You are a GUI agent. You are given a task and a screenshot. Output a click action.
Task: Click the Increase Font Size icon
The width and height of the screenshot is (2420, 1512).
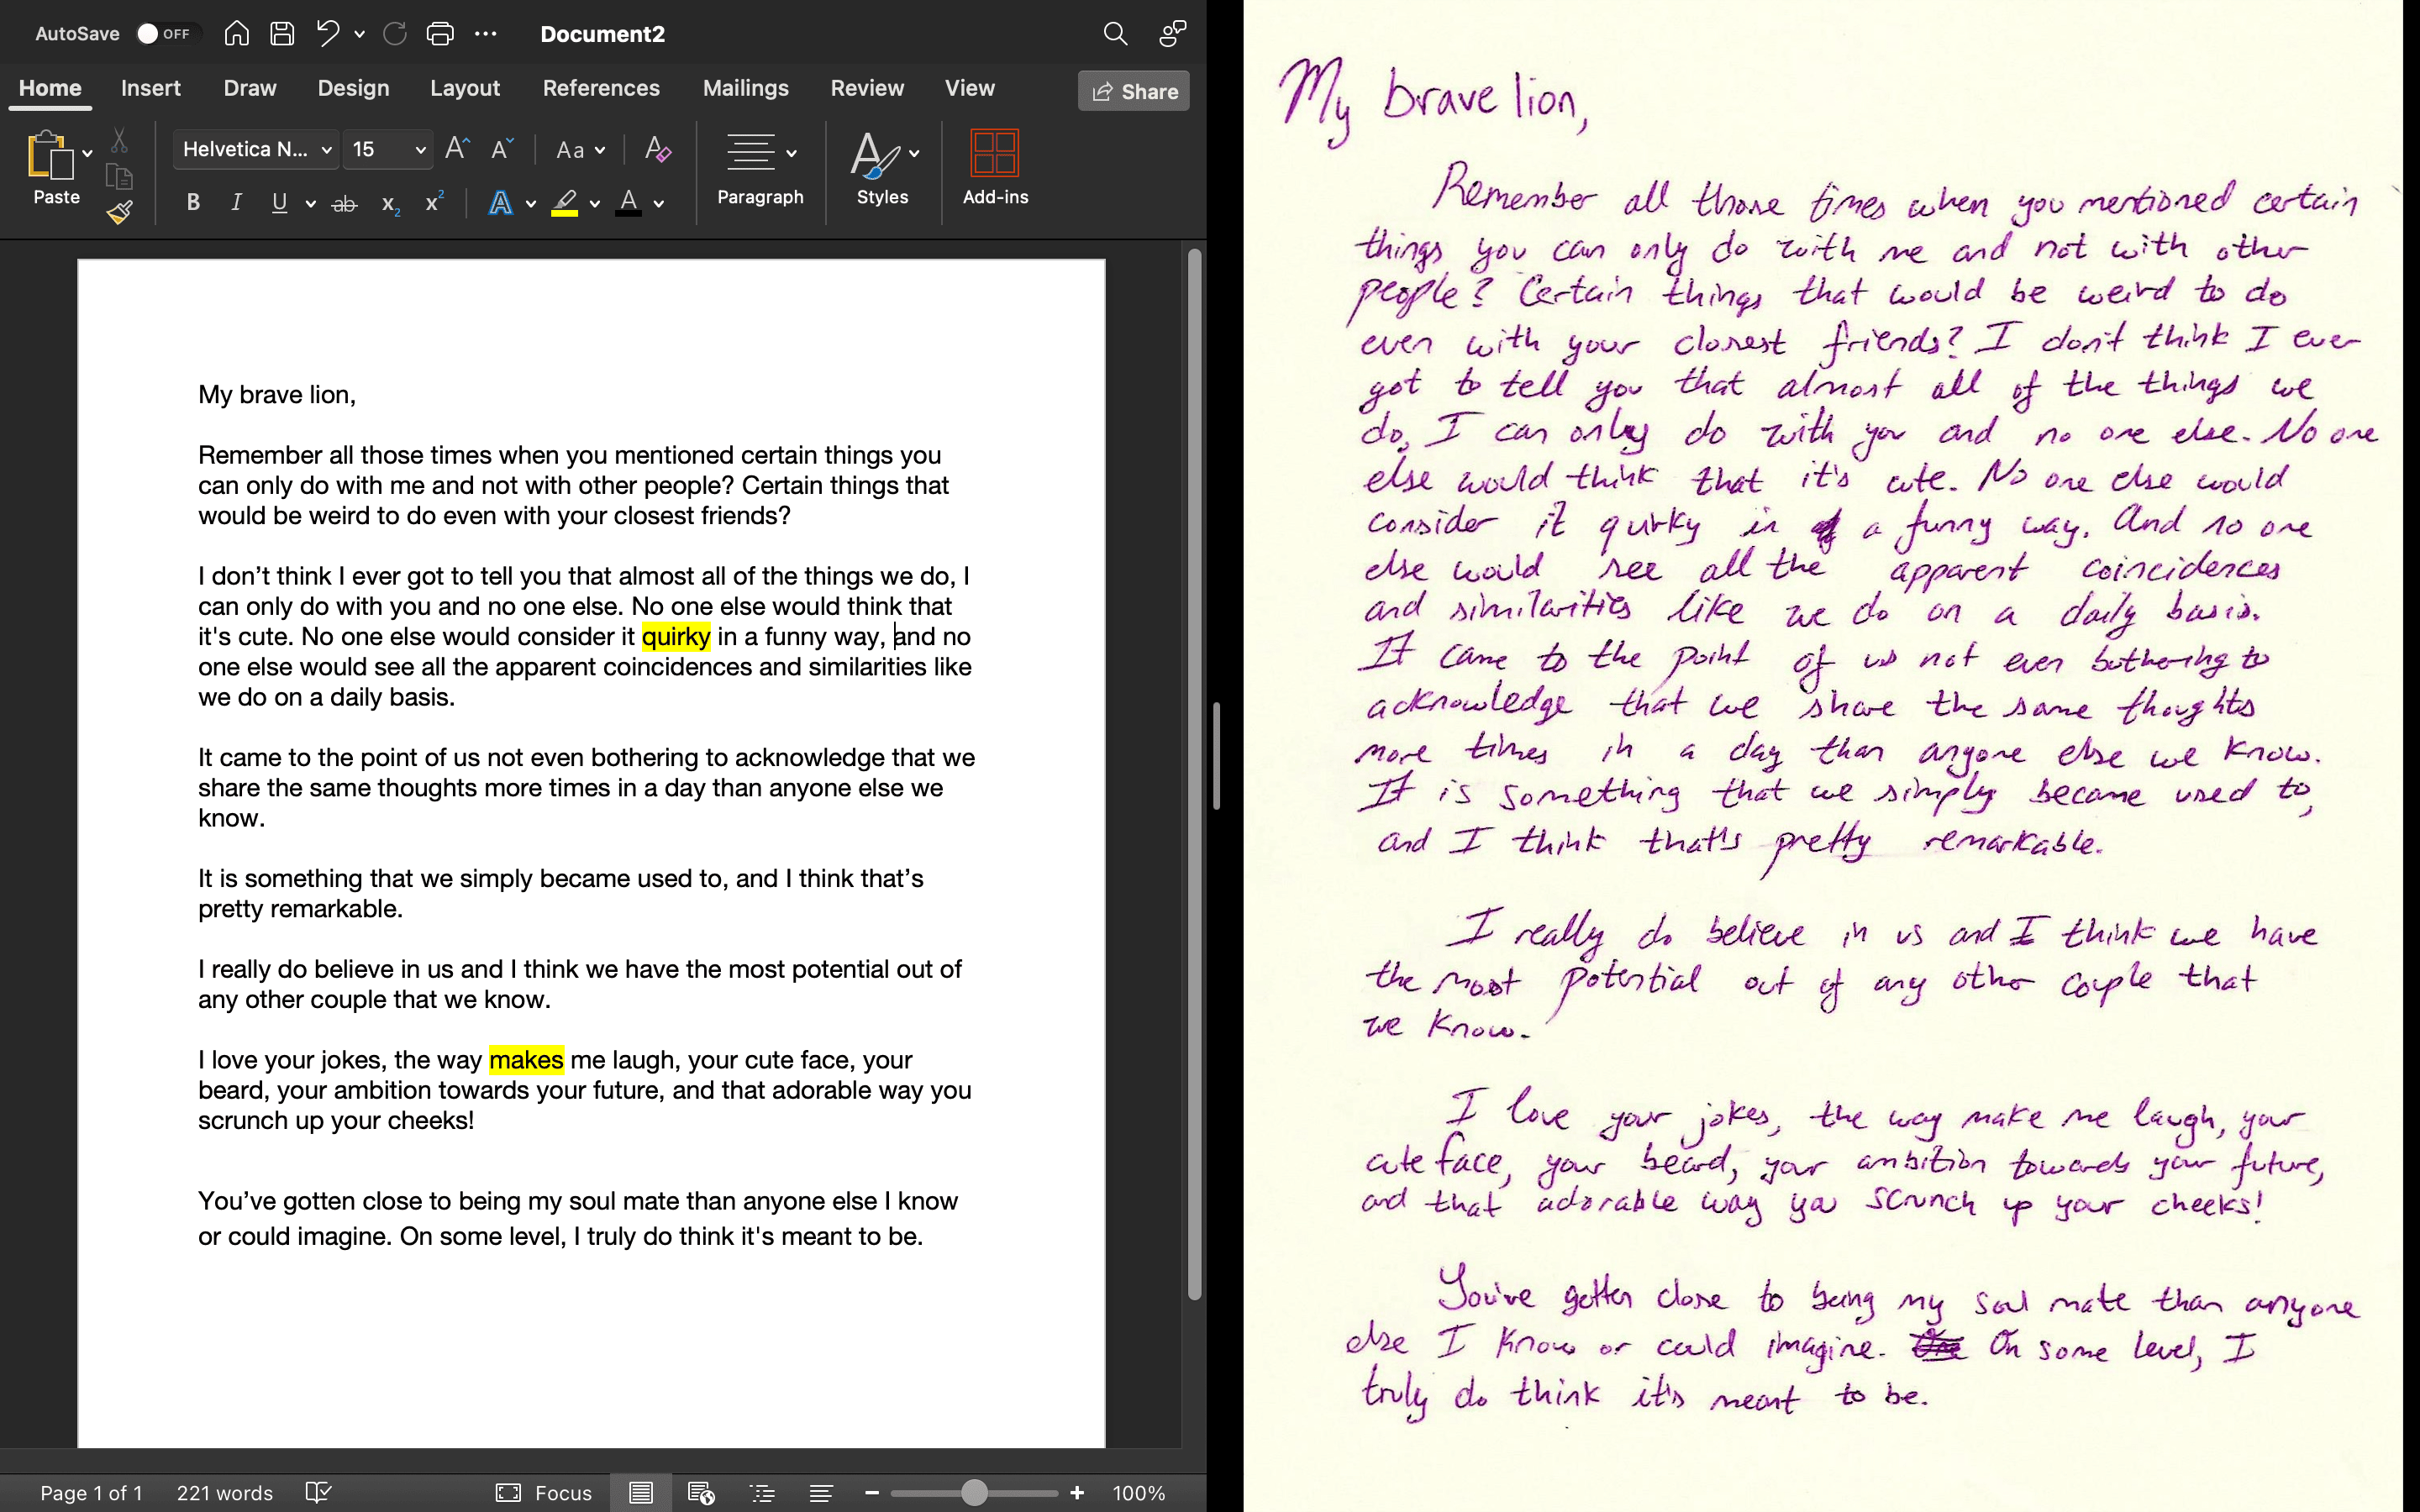click(457, 150)
